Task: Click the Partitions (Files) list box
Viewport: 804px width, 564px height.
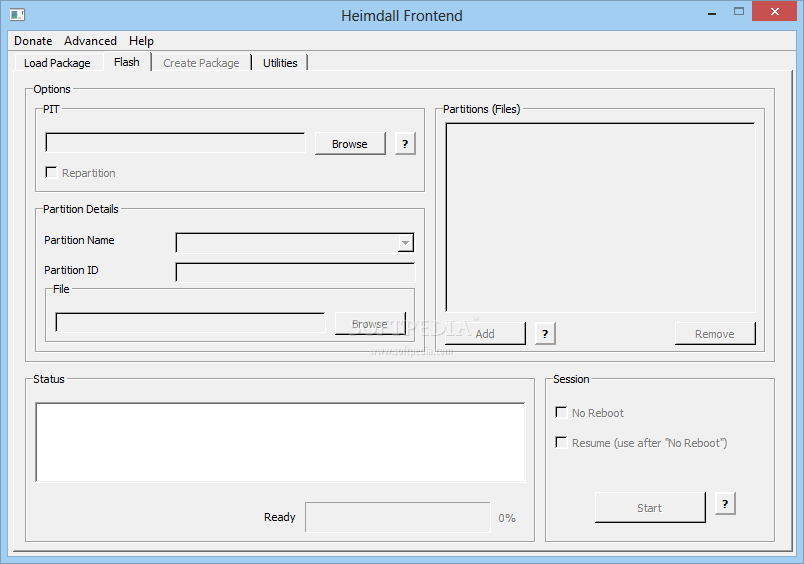Action: (600, 217)
